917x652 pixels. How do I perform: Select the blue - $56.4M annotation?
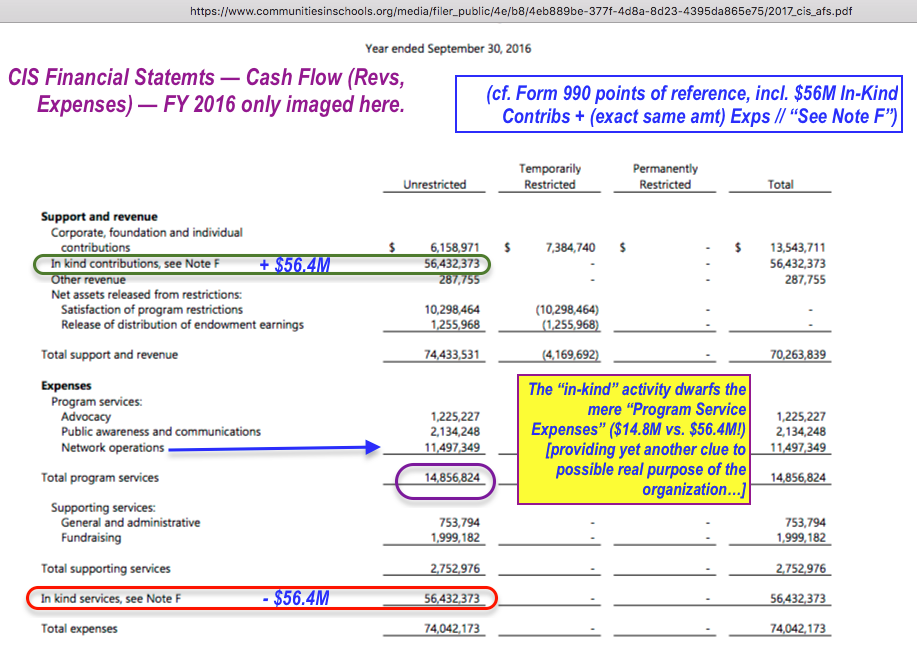tap(295, 598)
